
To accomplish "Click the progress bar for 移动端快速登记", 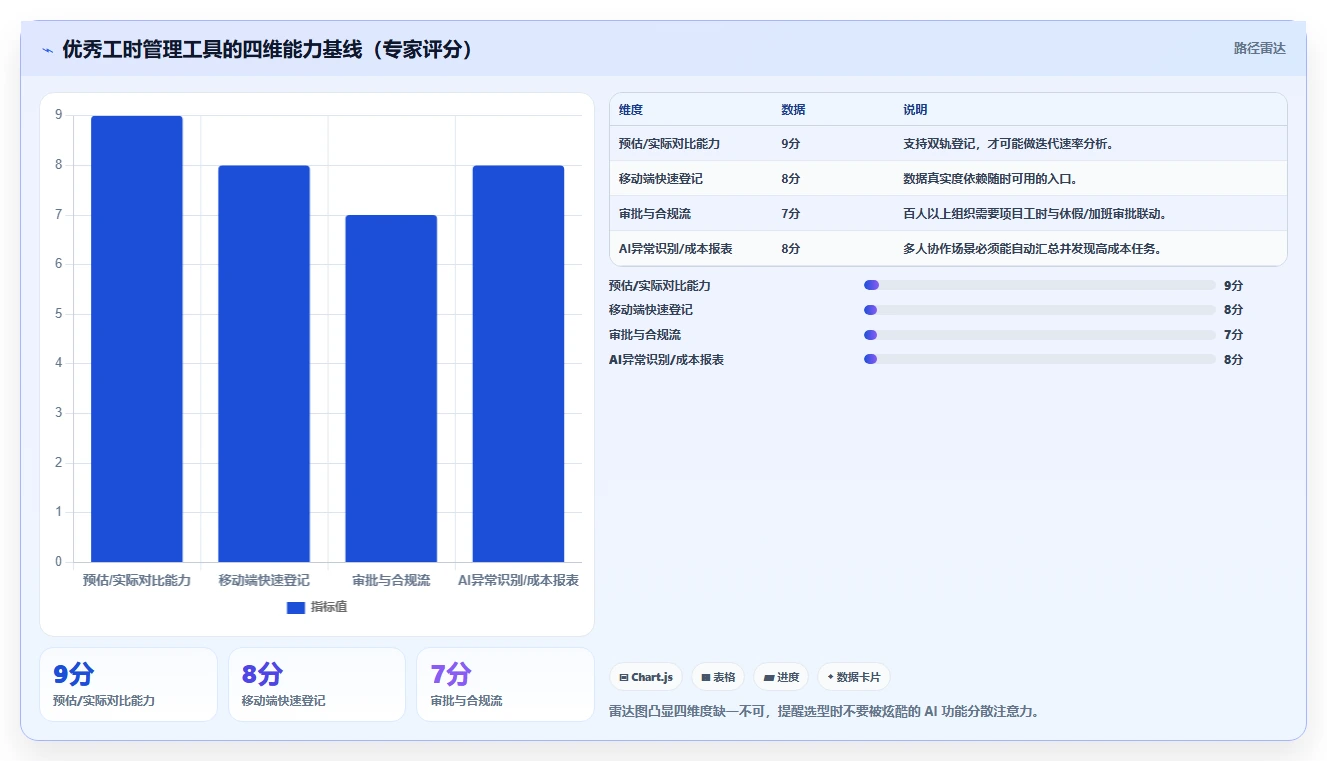I will coord(1040,310).
